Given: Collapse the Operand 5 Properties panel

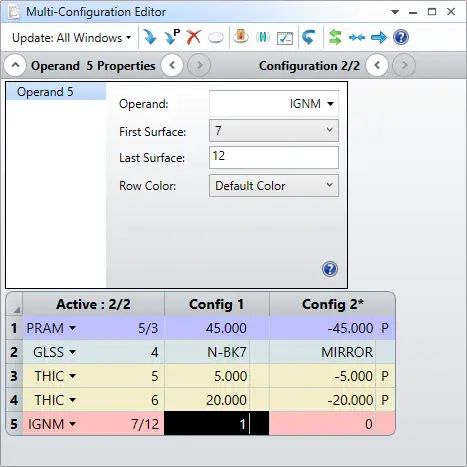Looking at the screenshot, I should (15, 65).
